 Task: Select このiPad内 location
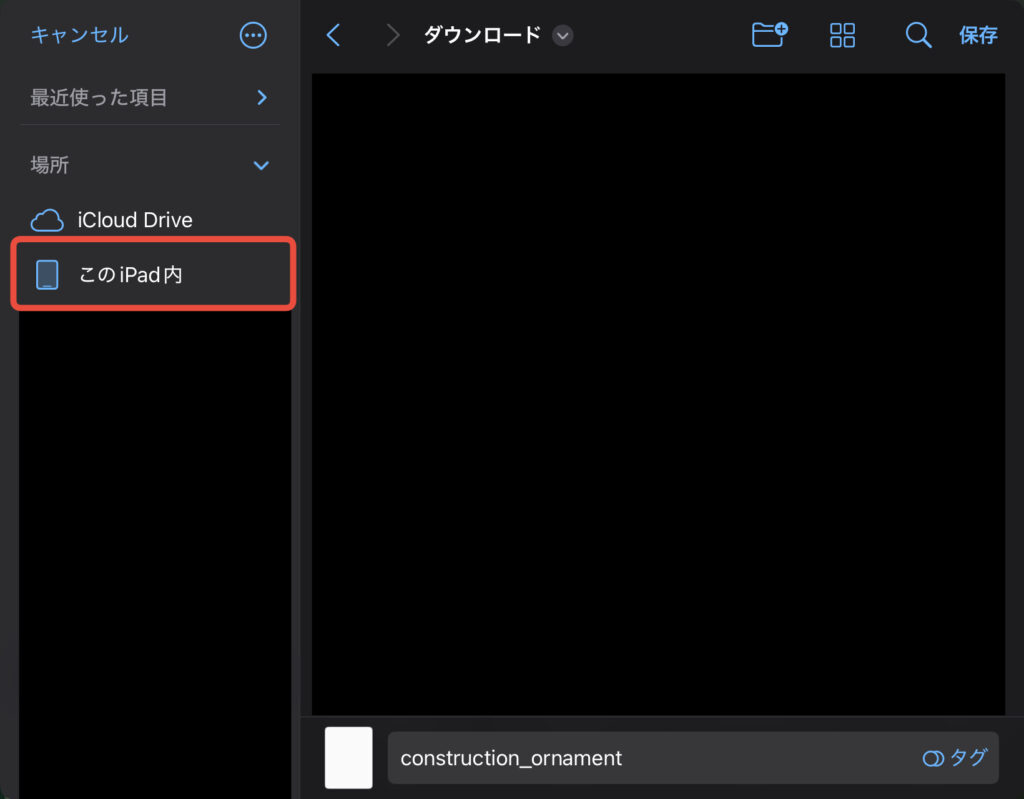131,275
